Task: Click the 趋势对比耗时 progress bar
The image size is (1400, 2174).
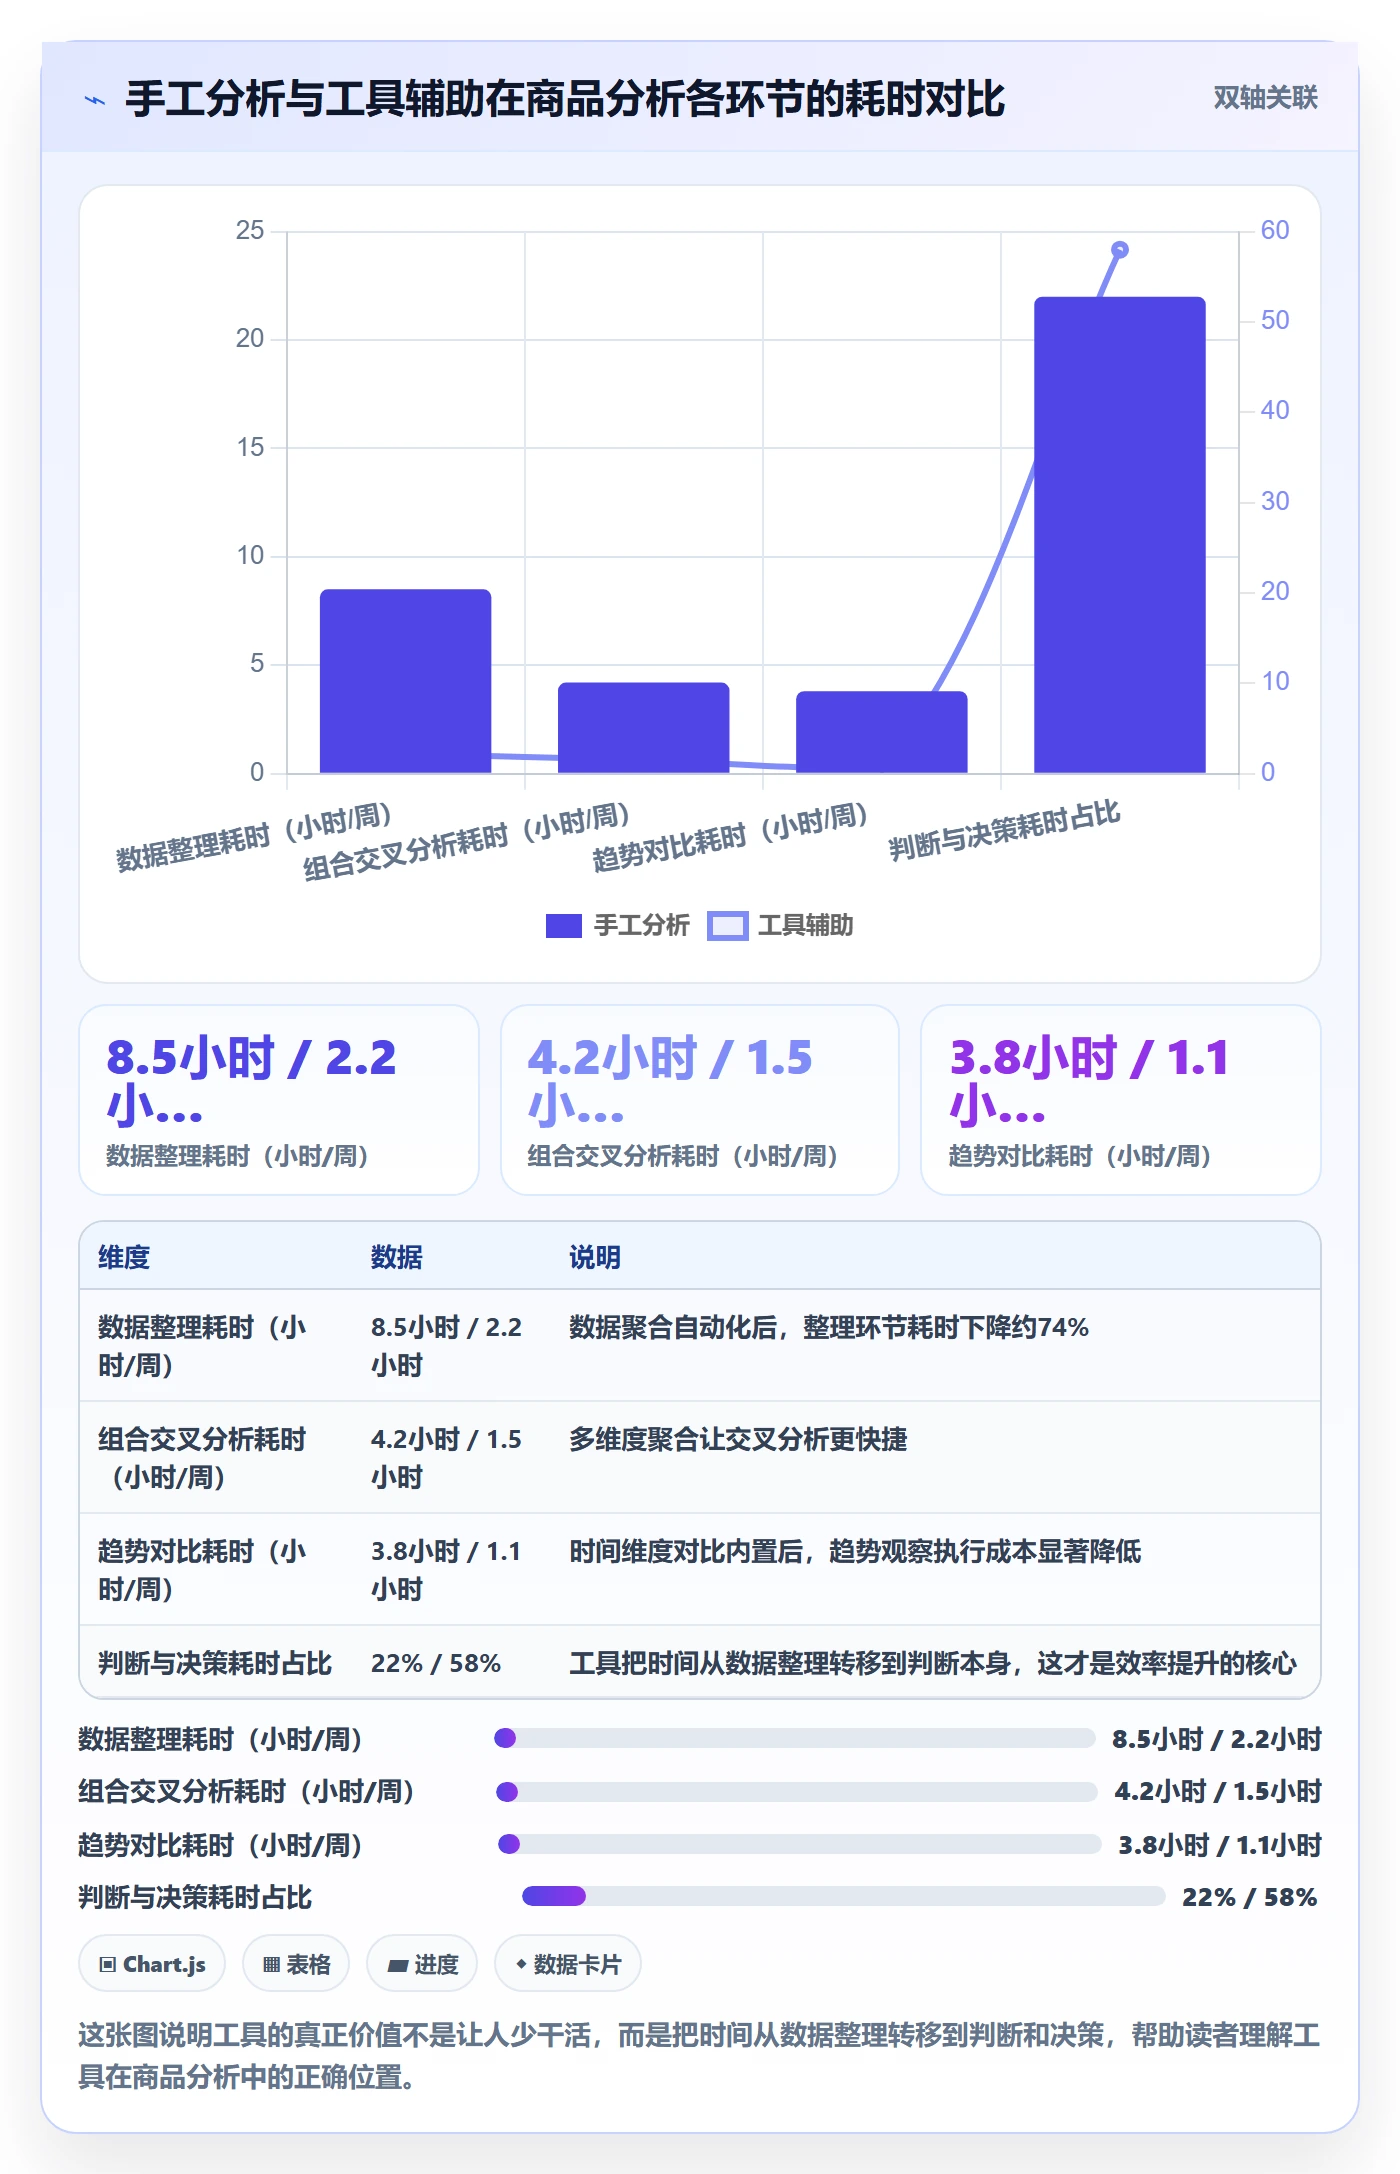Action: [799, 1844]
